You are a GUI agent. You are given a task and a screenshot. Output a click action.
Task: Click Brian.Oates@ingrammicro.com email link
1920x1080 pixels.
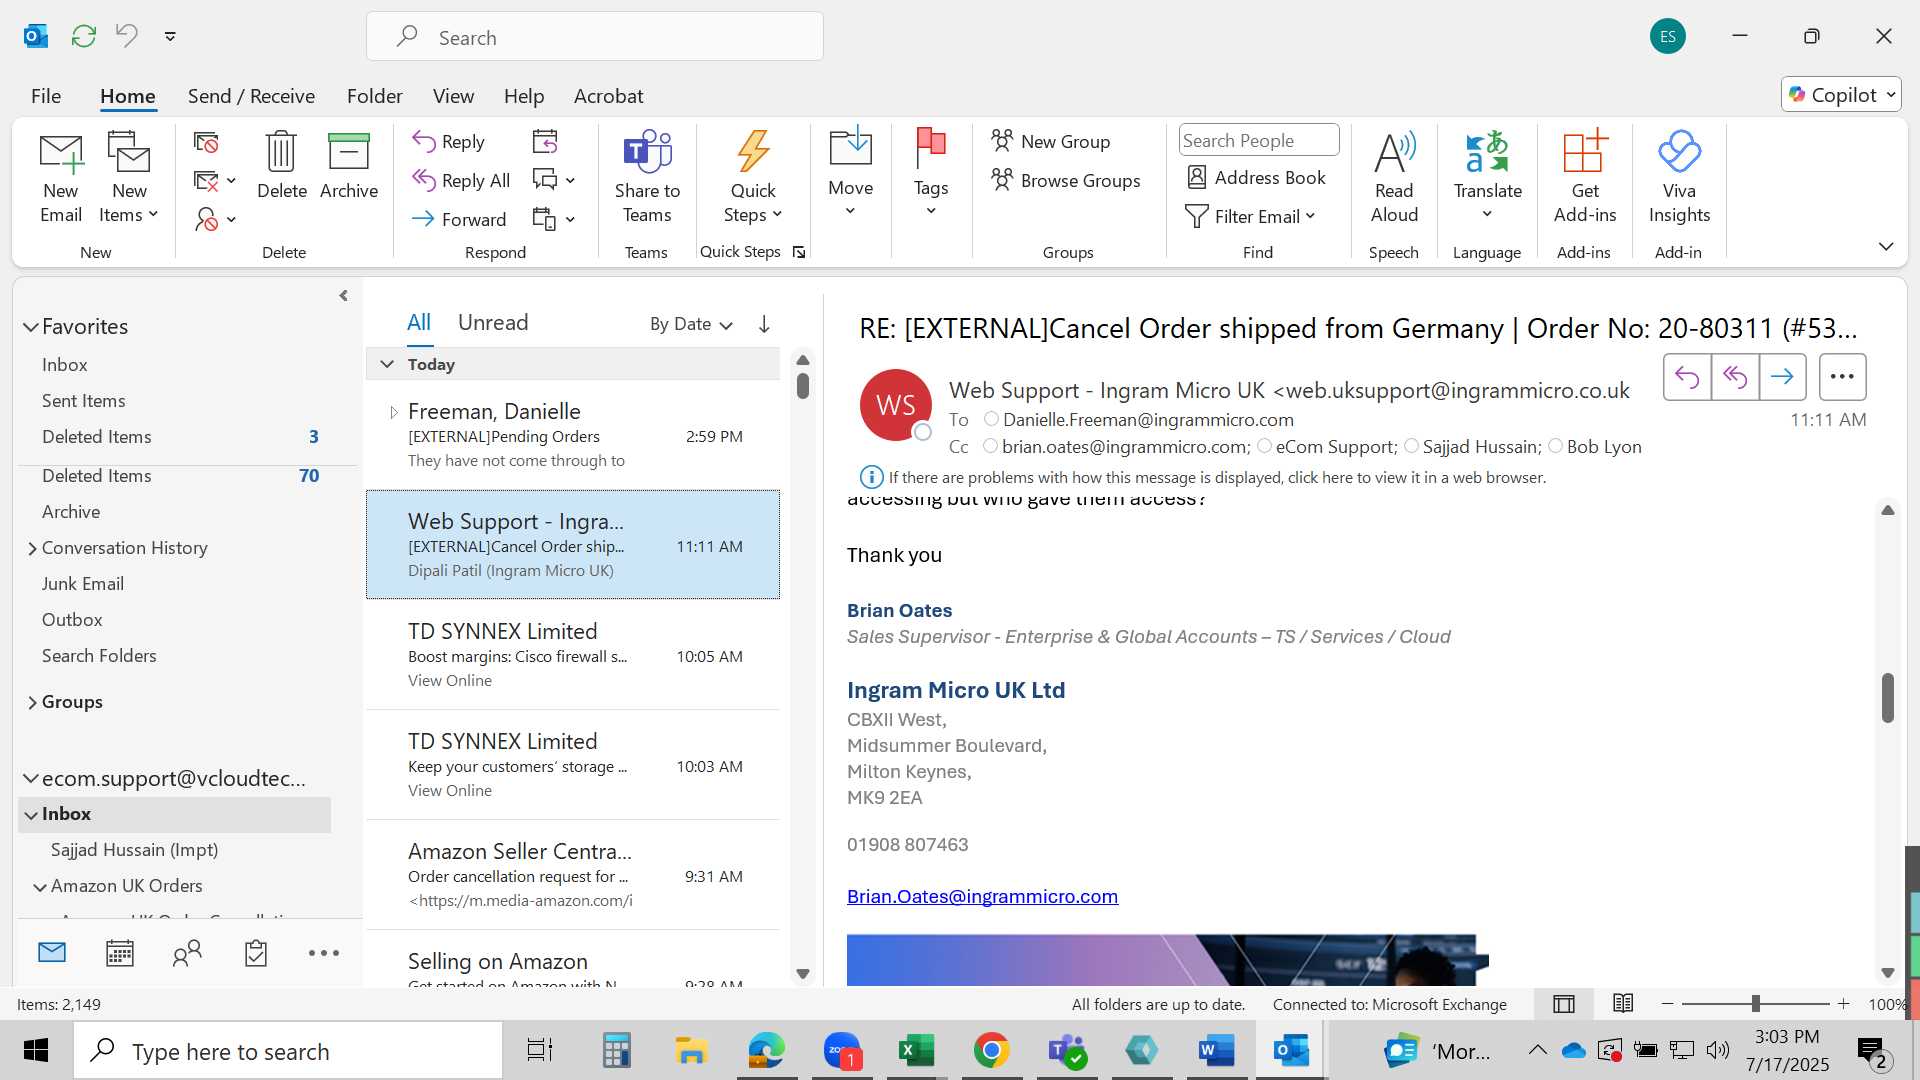pyautogui.click(x=982, y=896)
